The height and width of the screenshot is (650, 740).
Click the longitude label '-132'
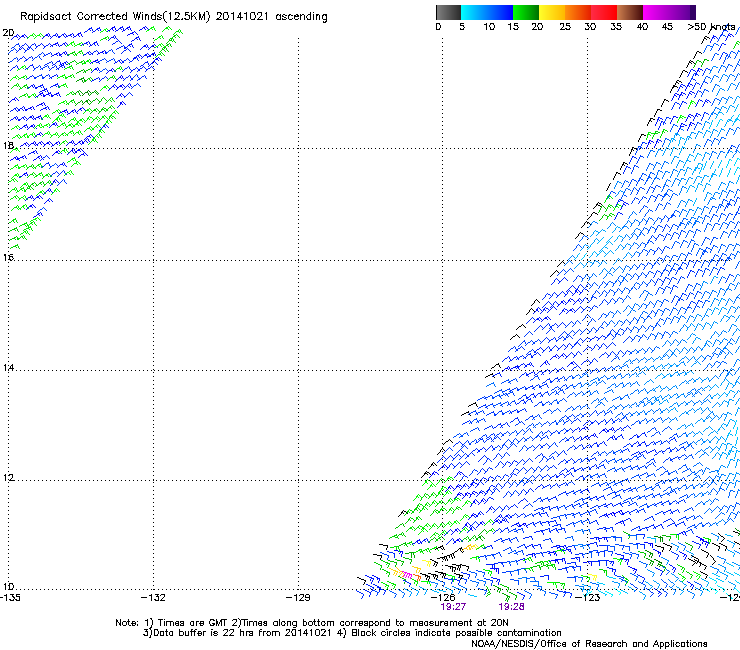[153, 598]
